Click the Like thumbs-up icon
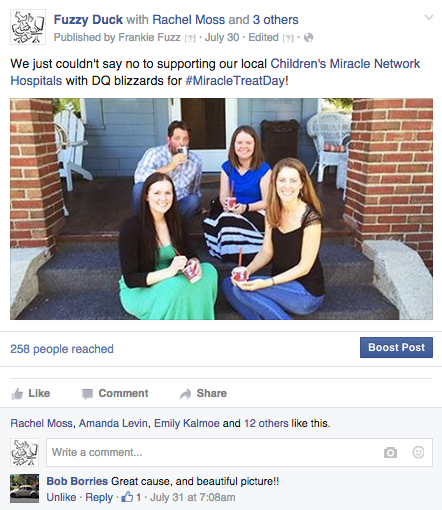 (17, 394)
